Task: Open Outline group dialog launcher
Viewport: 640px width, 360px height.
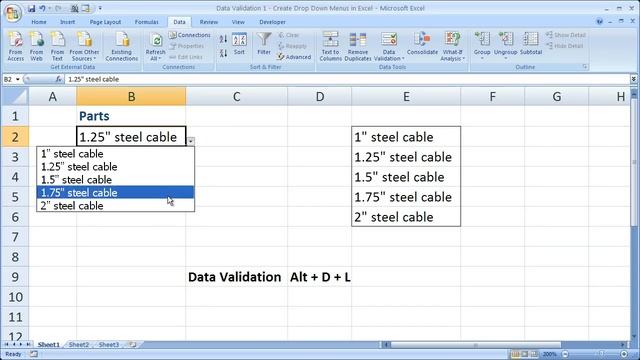Action: [584, 67]
